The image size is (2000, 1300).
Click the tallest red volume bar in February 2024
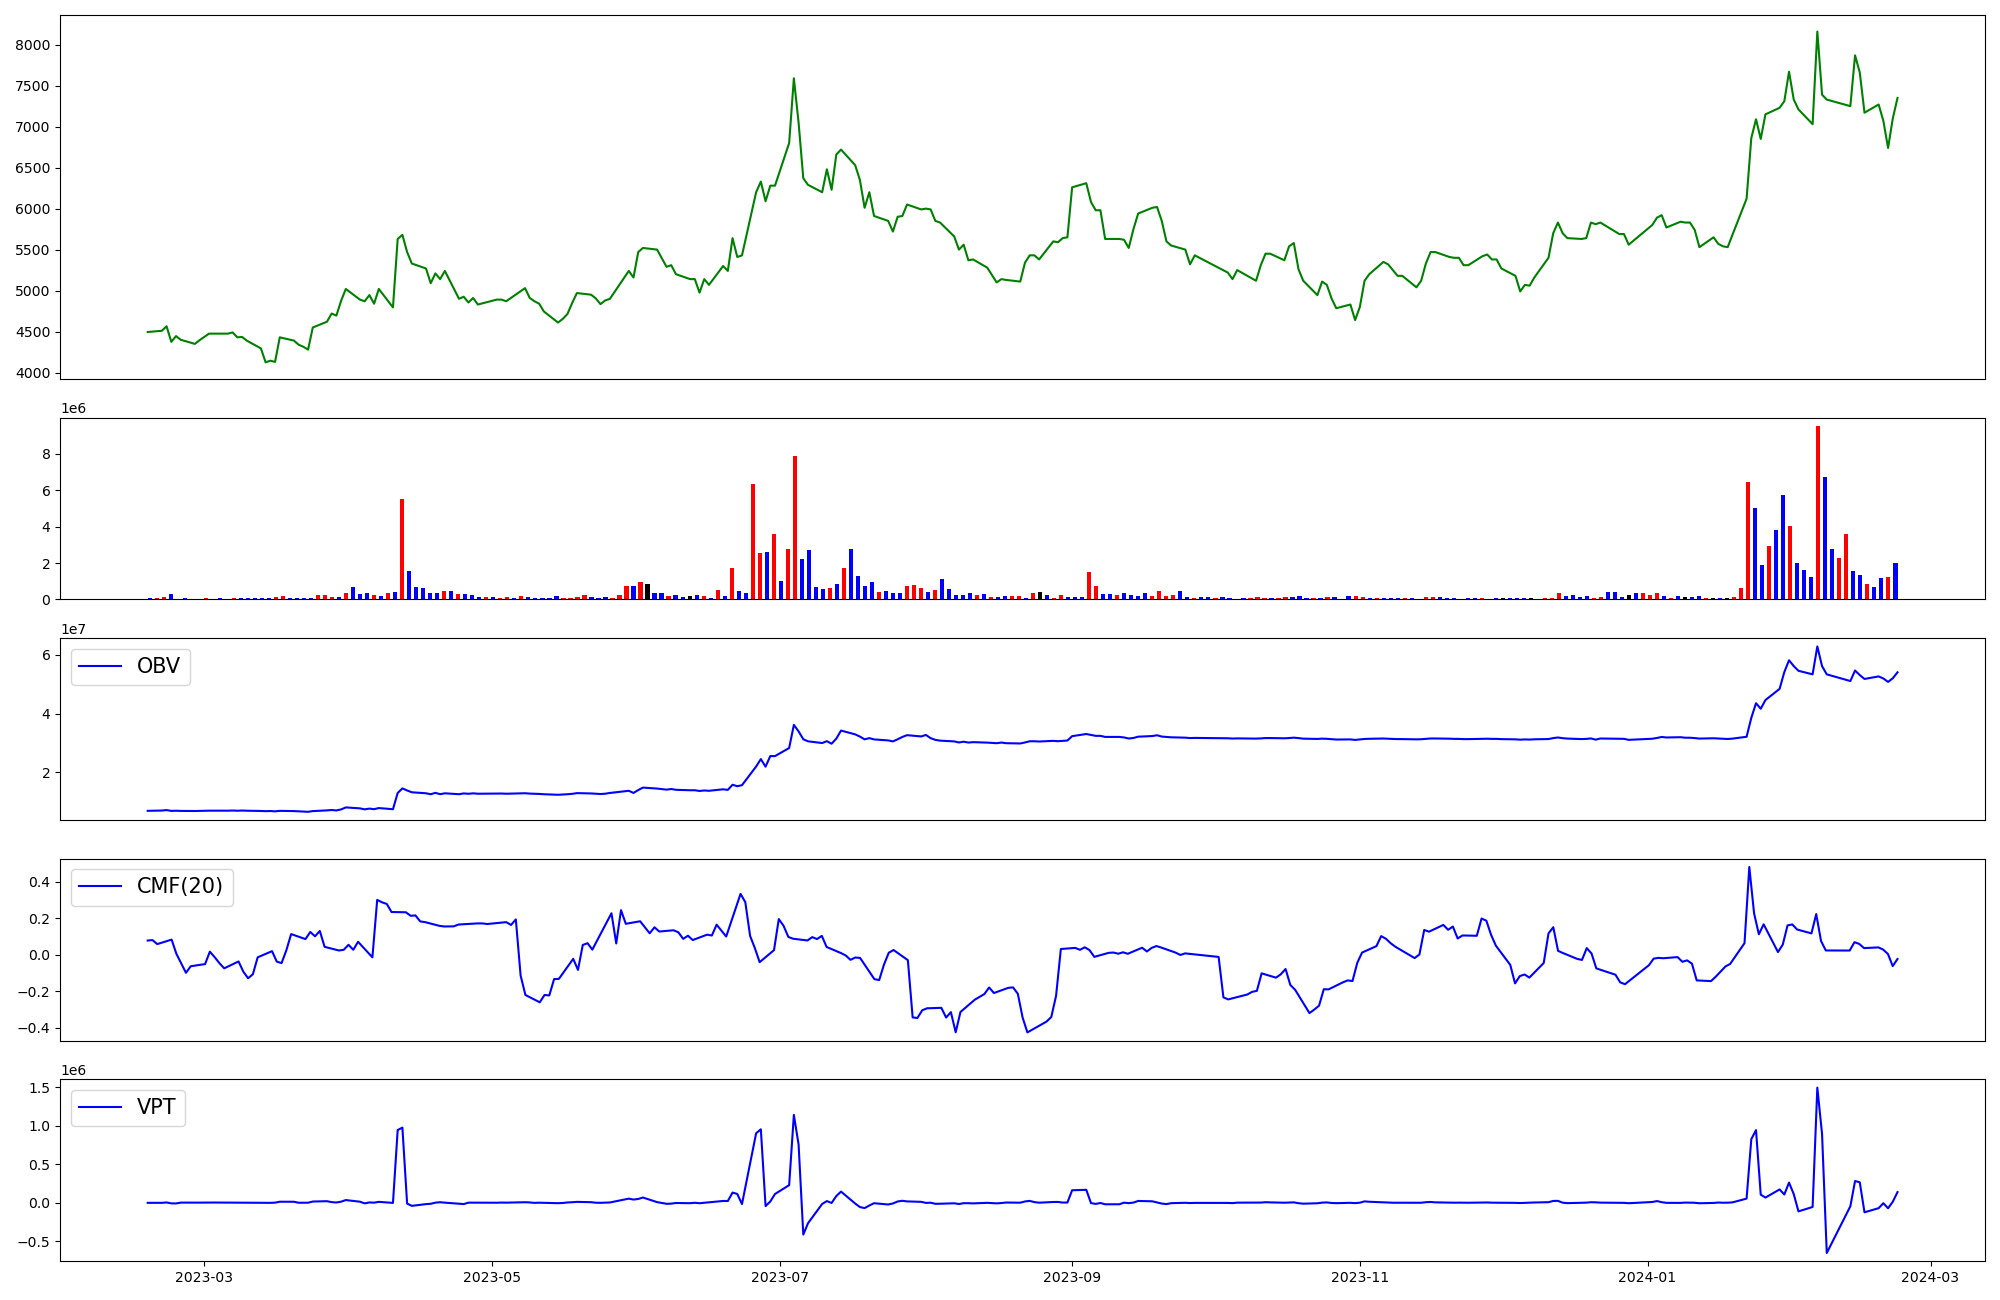point(1818,512)
